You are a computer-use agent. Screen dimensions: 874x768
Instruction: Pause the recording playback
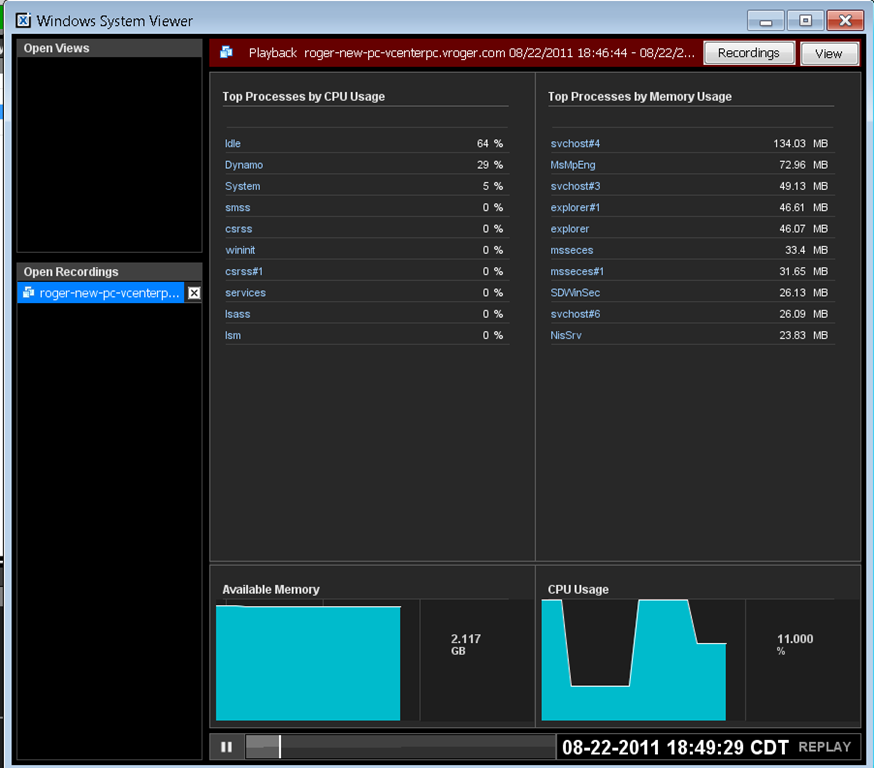[x=226, y=747]
